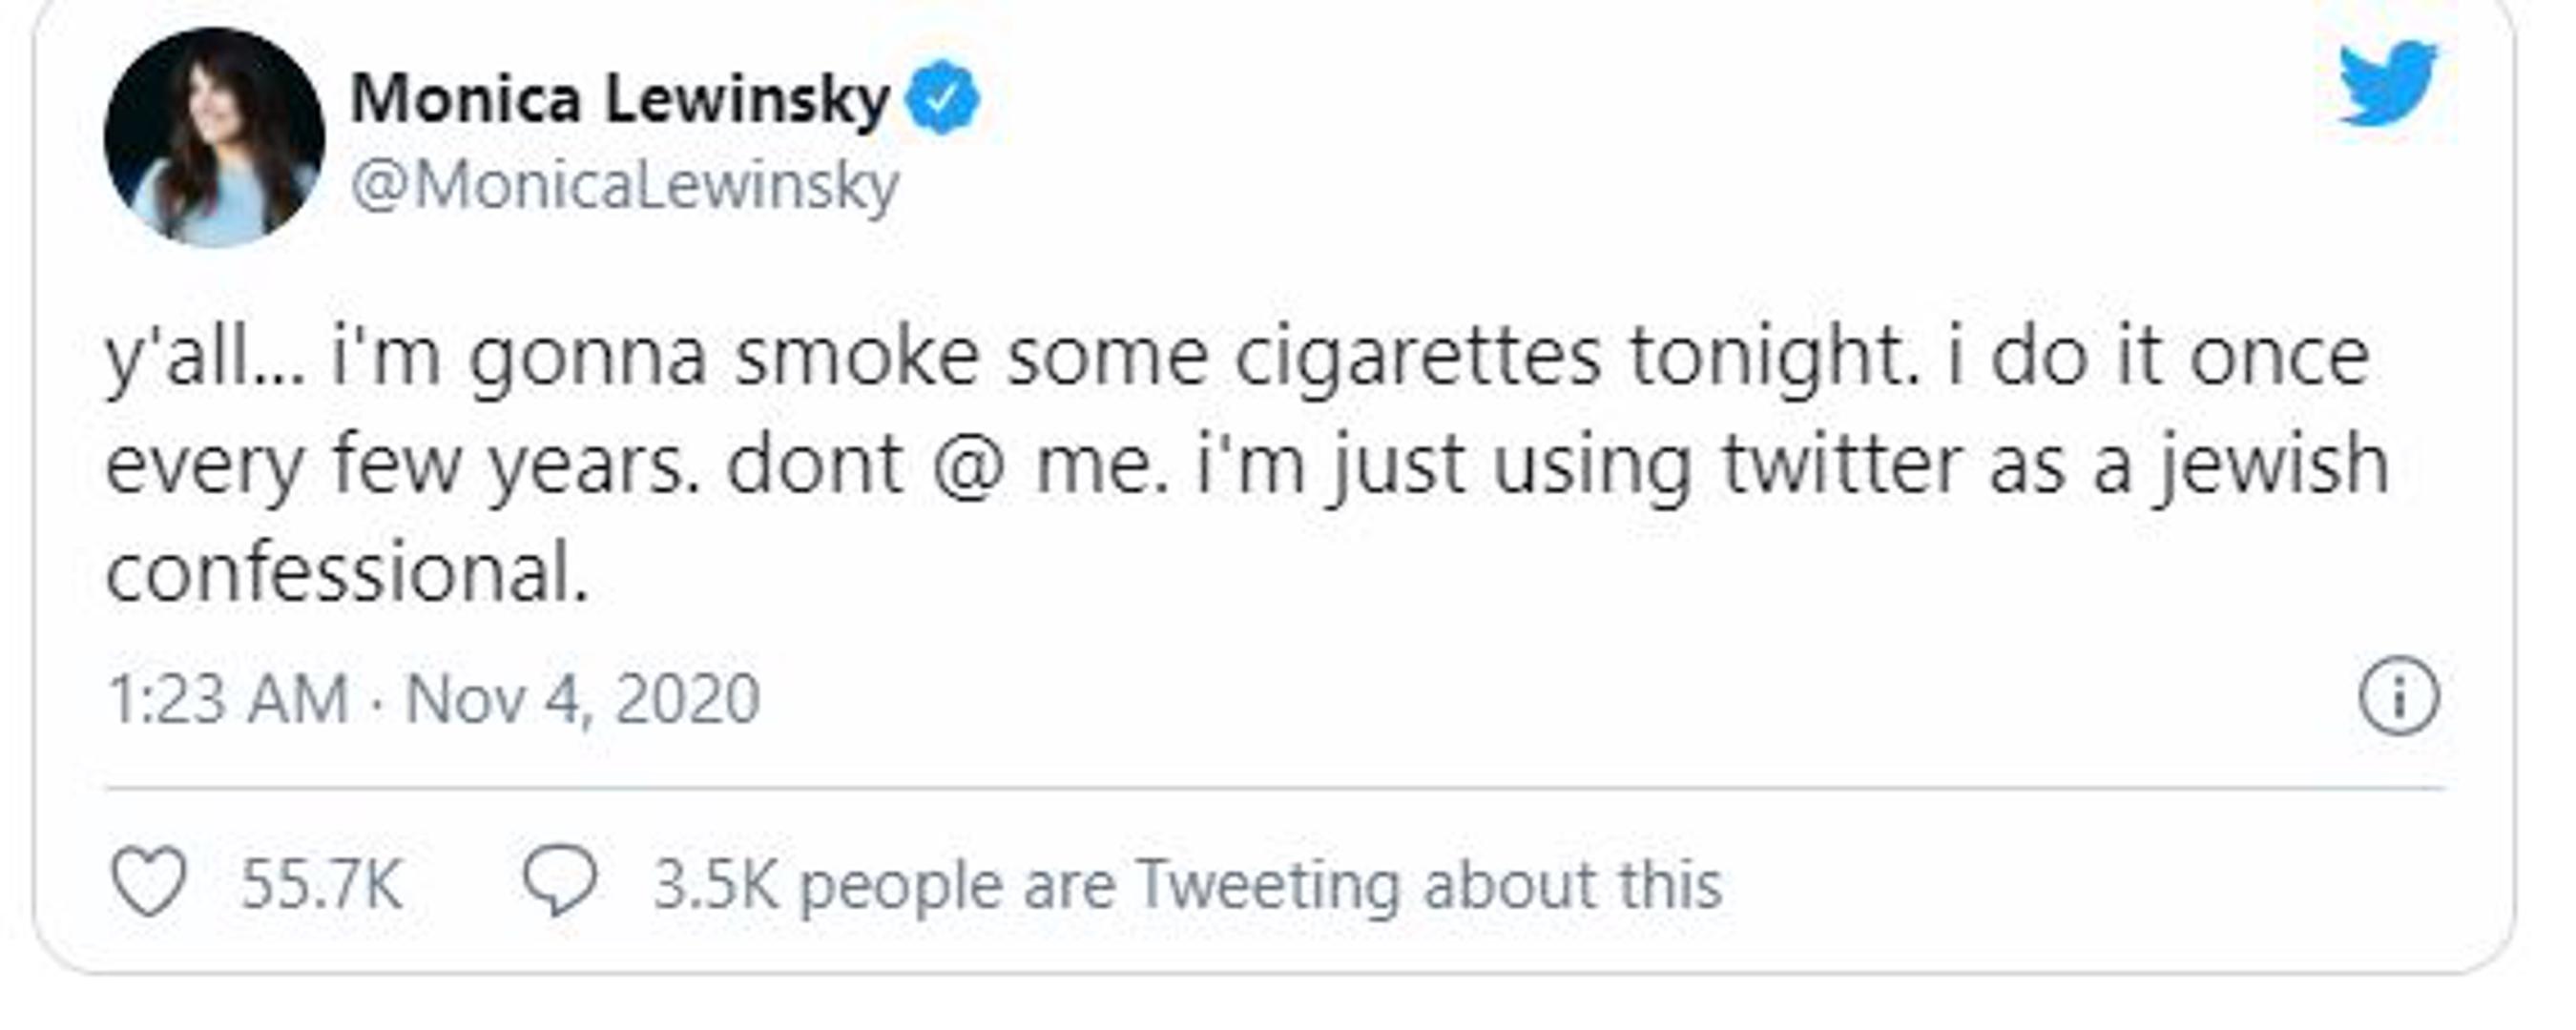2576x1030 pixels.
Task: Click the reply speech bubble icon
Action: point(560,882)
